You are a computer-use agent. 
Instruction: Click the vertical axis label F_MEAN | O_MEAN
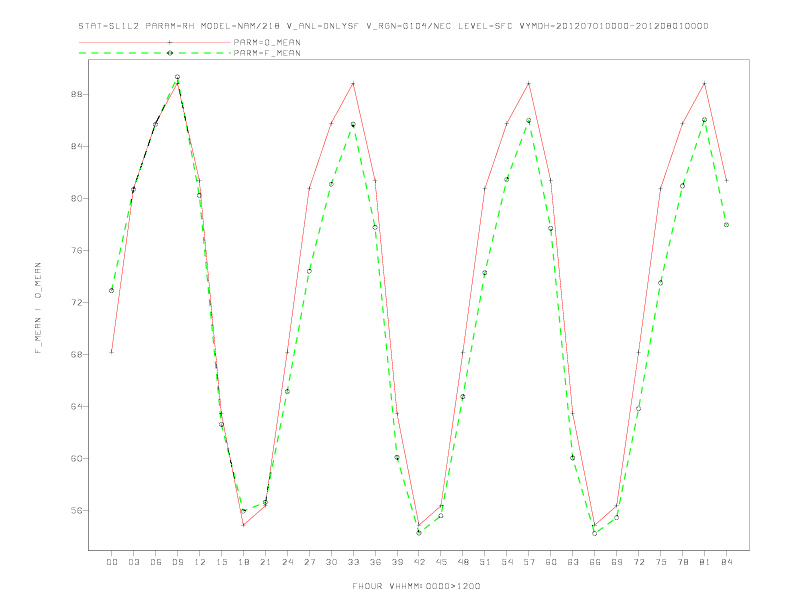[x=38, y=308]
